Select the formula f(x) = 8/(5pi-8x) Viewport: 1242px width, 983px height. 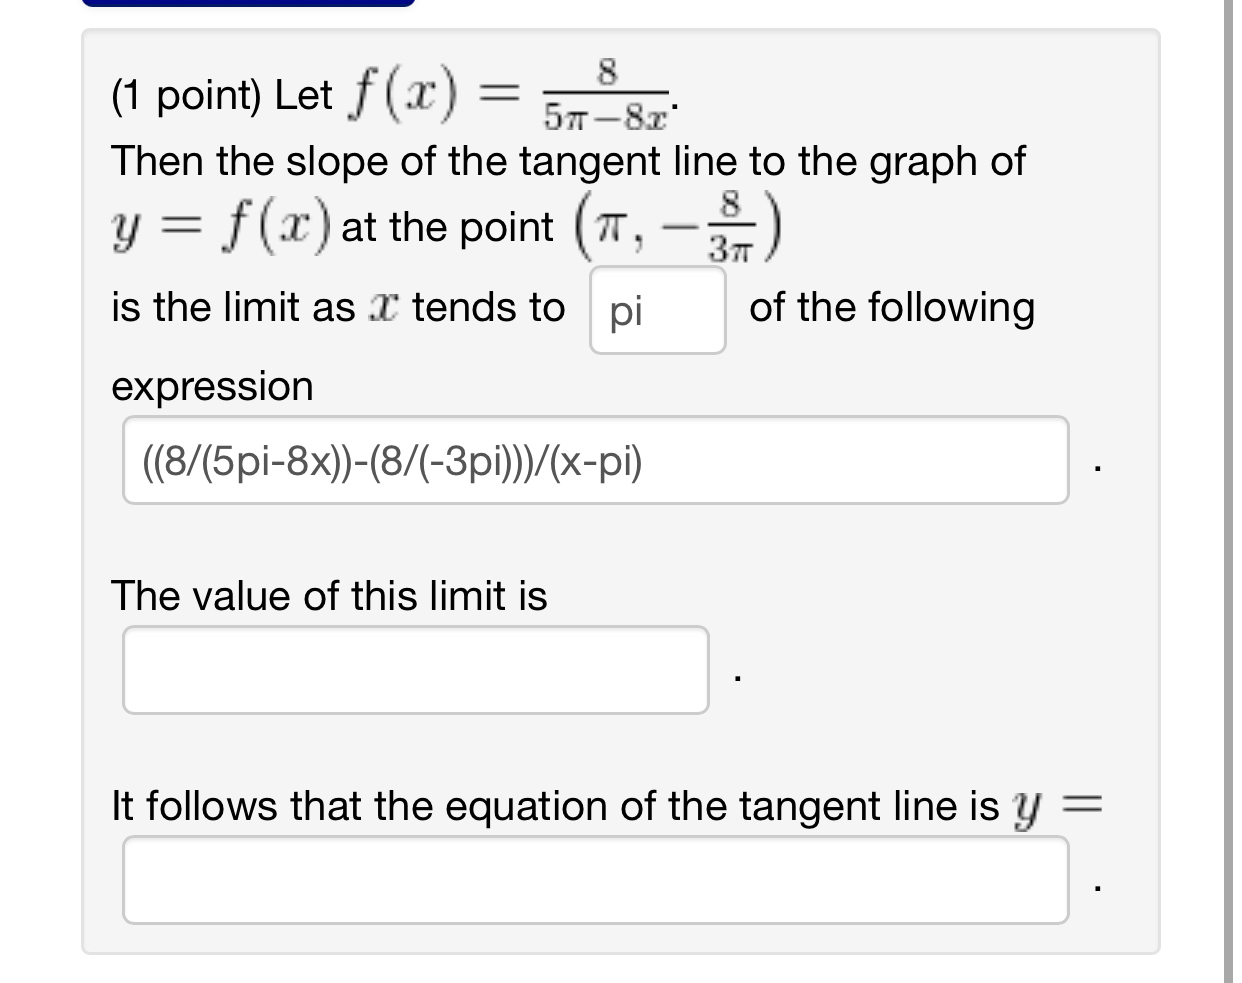[500, 95]
